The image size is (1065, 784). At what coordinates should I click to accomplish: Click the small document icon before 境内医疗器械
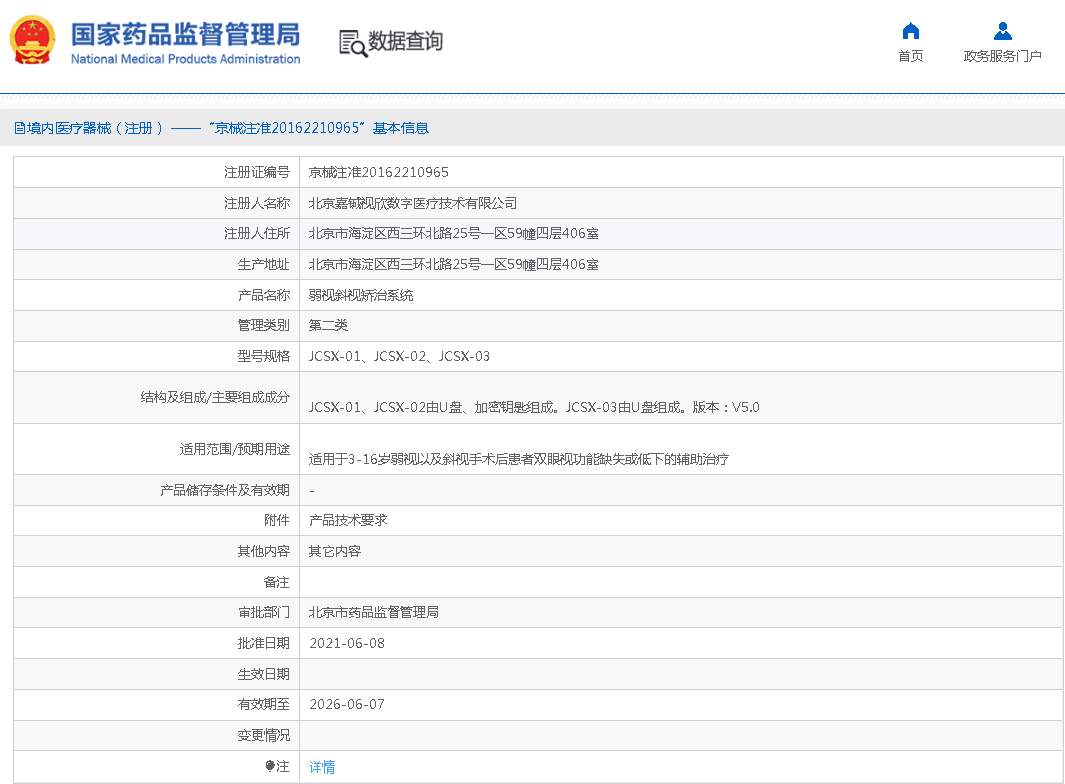(x=19, y=128)
